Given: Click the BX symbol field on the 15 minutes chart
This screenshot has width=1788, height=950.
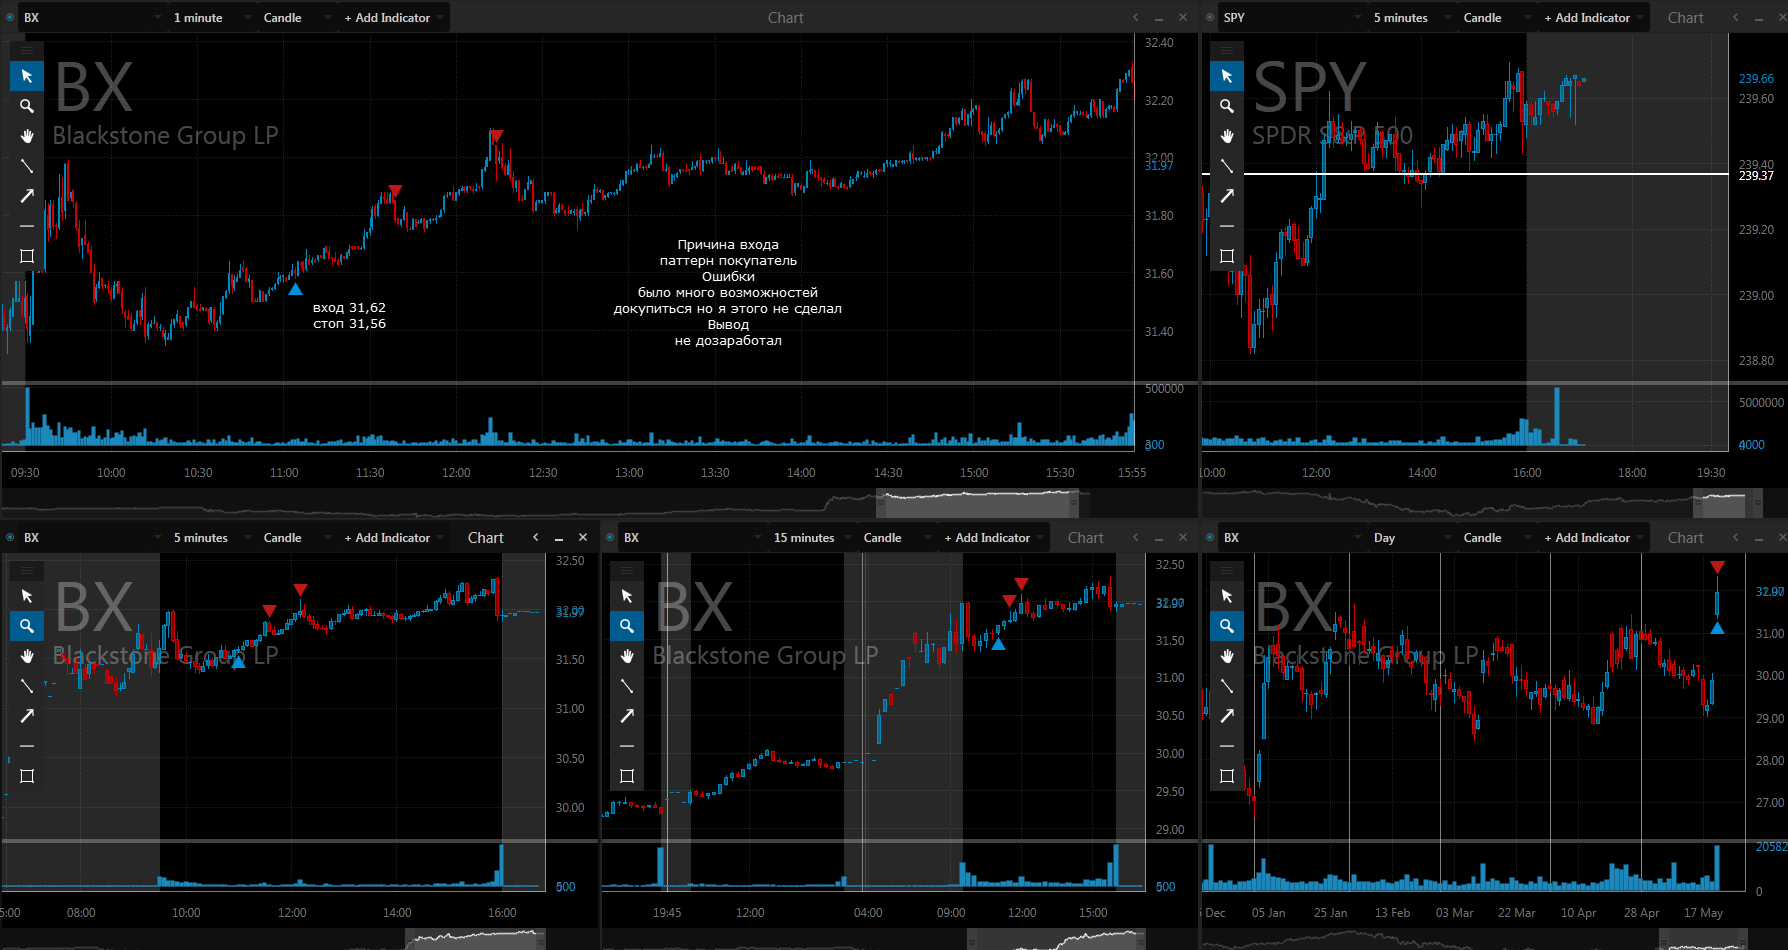Looking at the screenshot, I should click(x=691, y=537).
